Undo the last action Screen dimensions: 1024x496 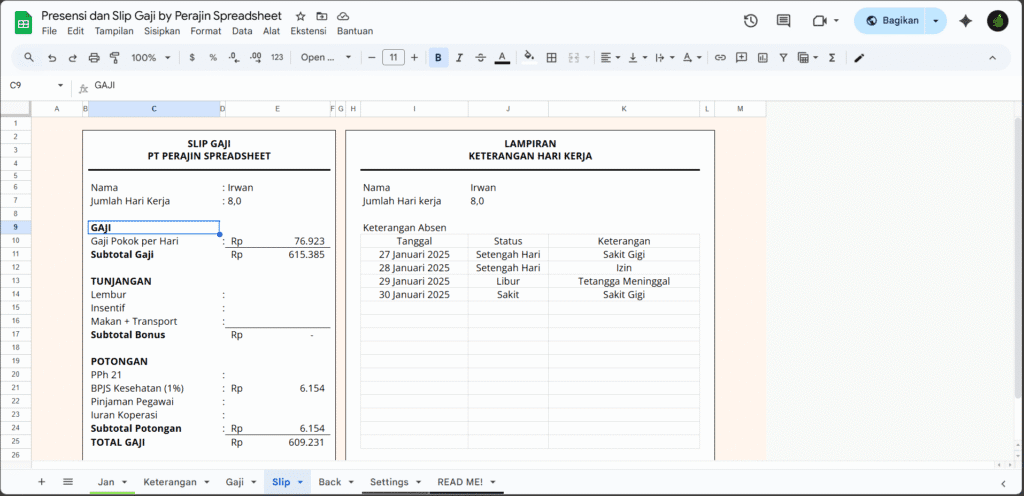point(52,57)
